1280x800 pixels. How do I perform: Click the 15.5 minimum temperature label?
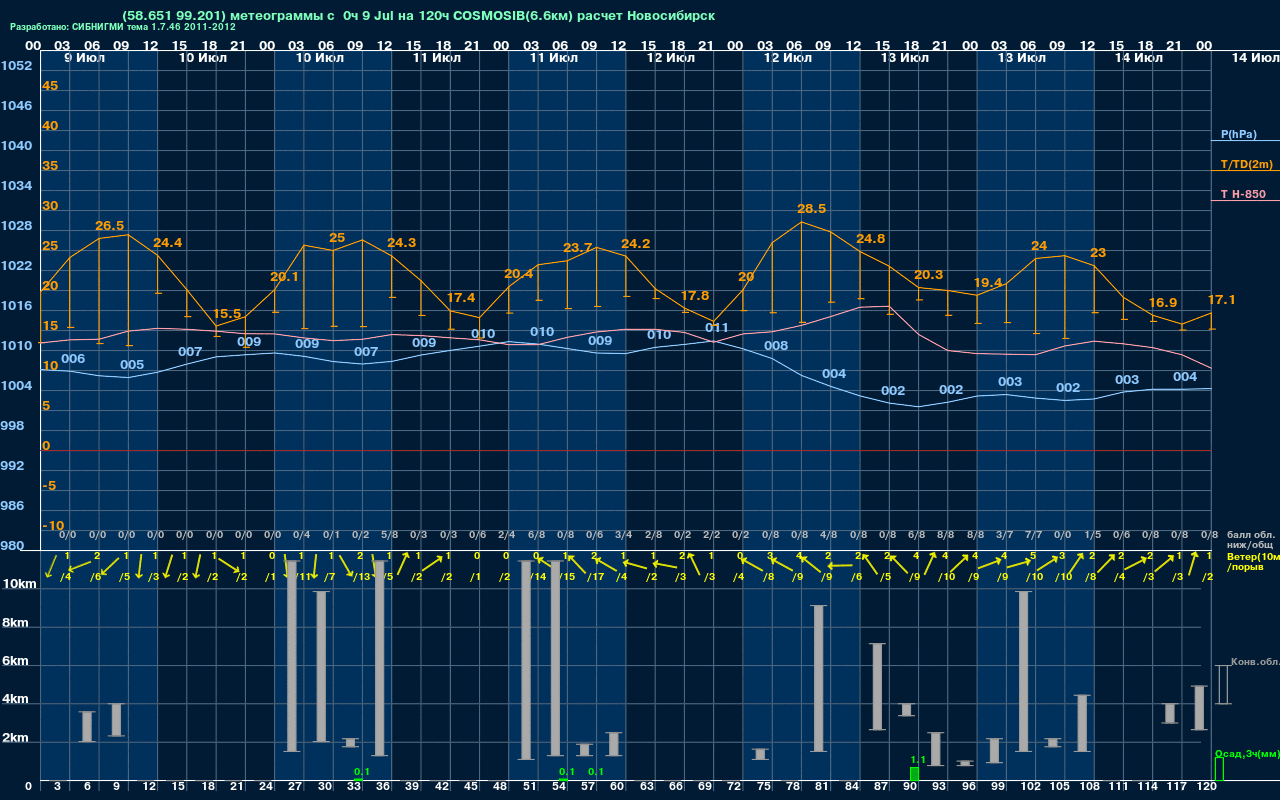tap(227, 314)
